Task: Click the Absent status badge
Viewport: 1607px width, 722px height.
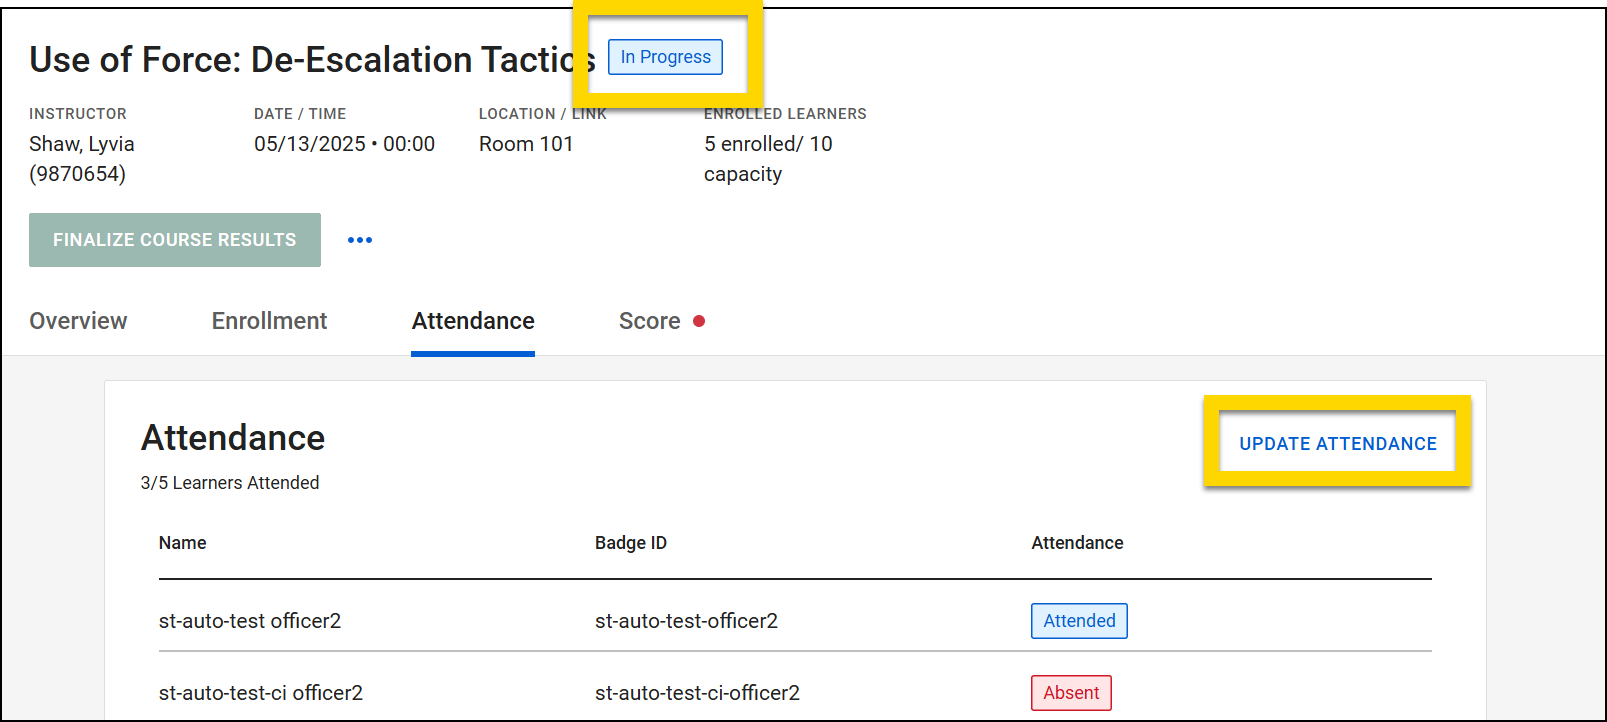Action: point(1071,693)
